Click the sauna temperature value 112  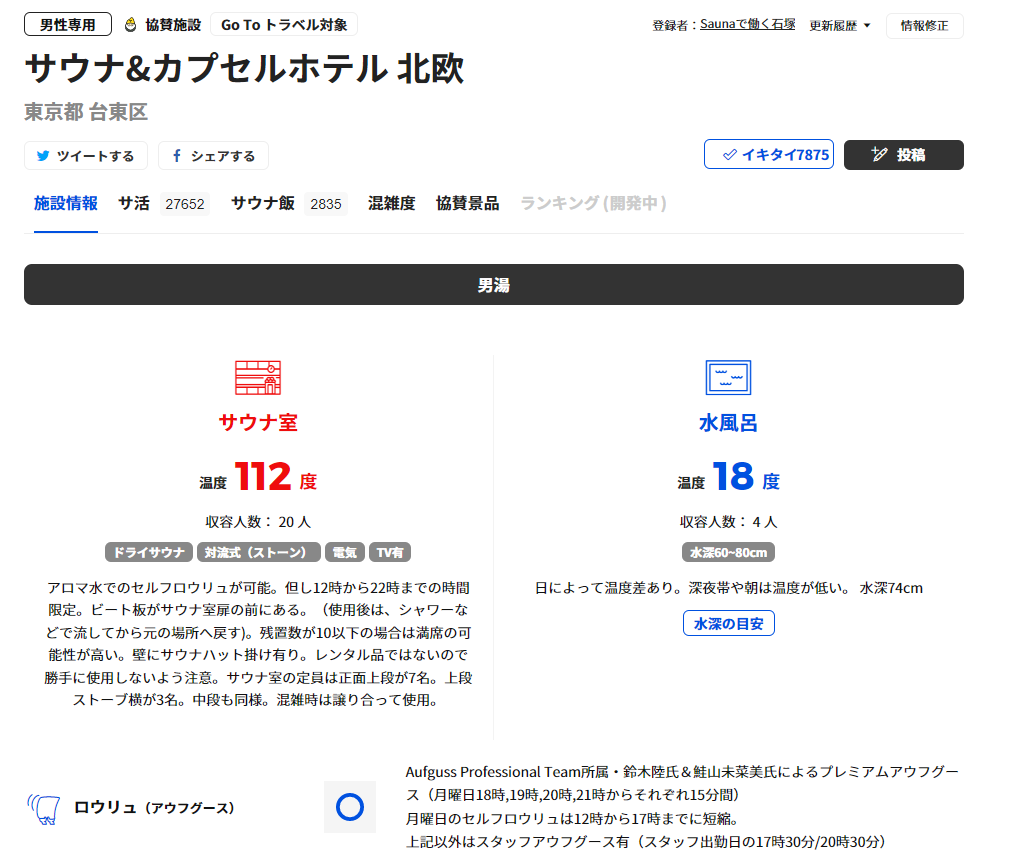pos(263,477)
